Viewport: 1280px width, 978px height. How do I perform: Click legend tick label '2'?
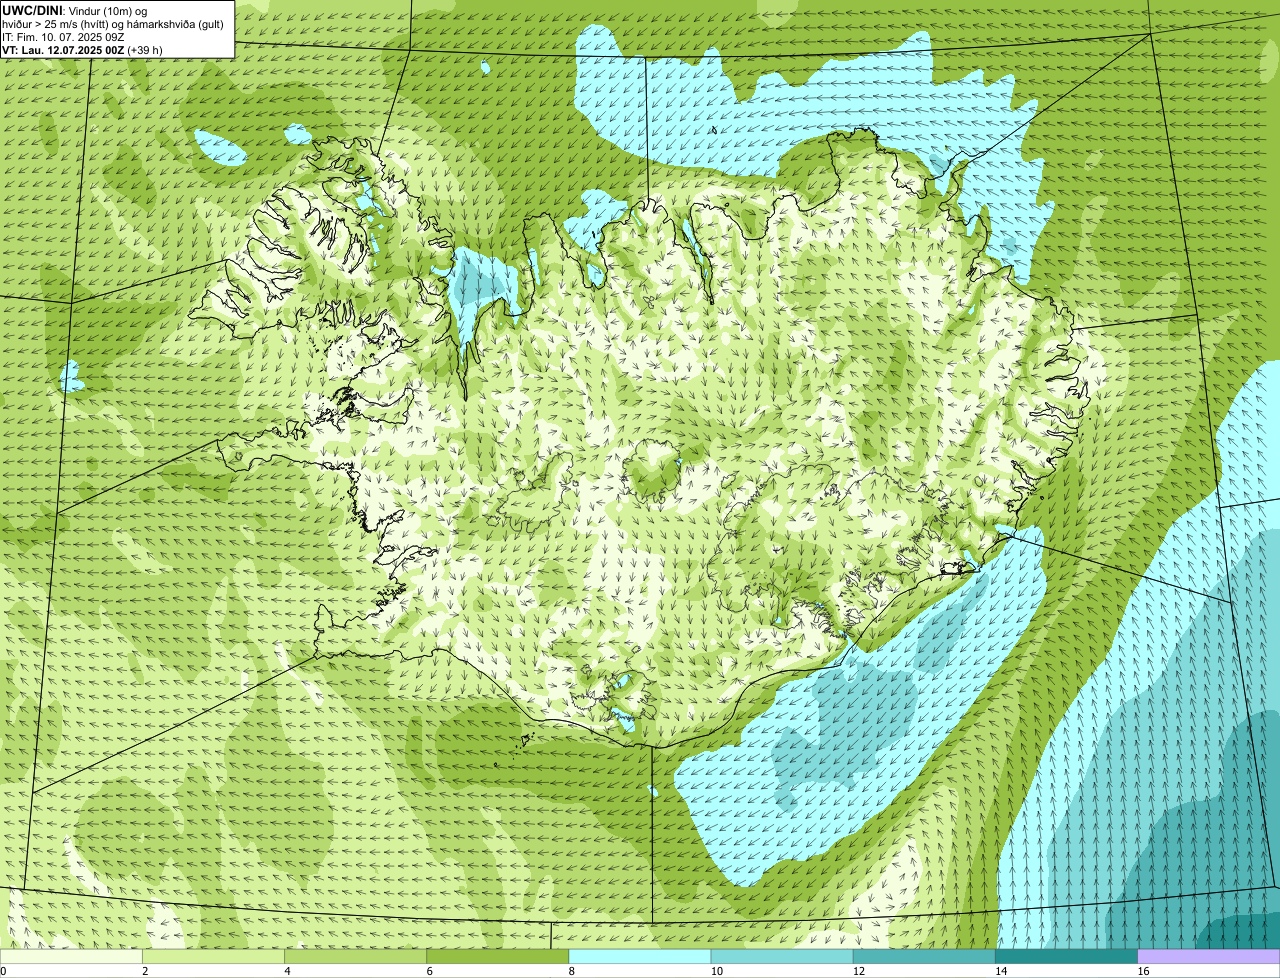(145, 971)
